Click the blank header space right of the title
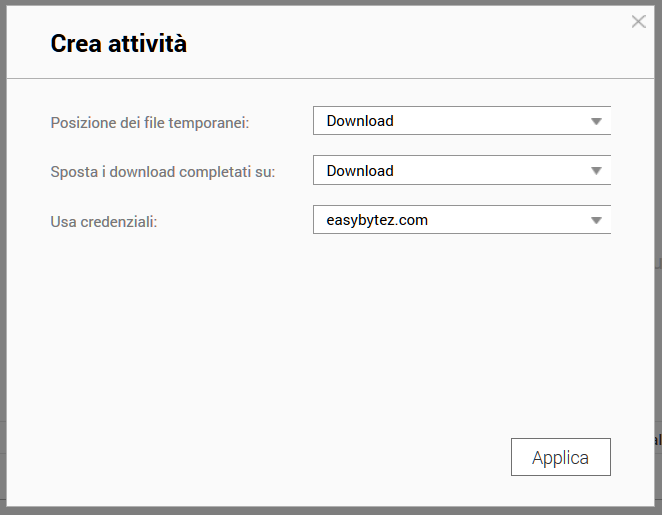662x515 pixels. pyautogui.click(x=400, y=44)
